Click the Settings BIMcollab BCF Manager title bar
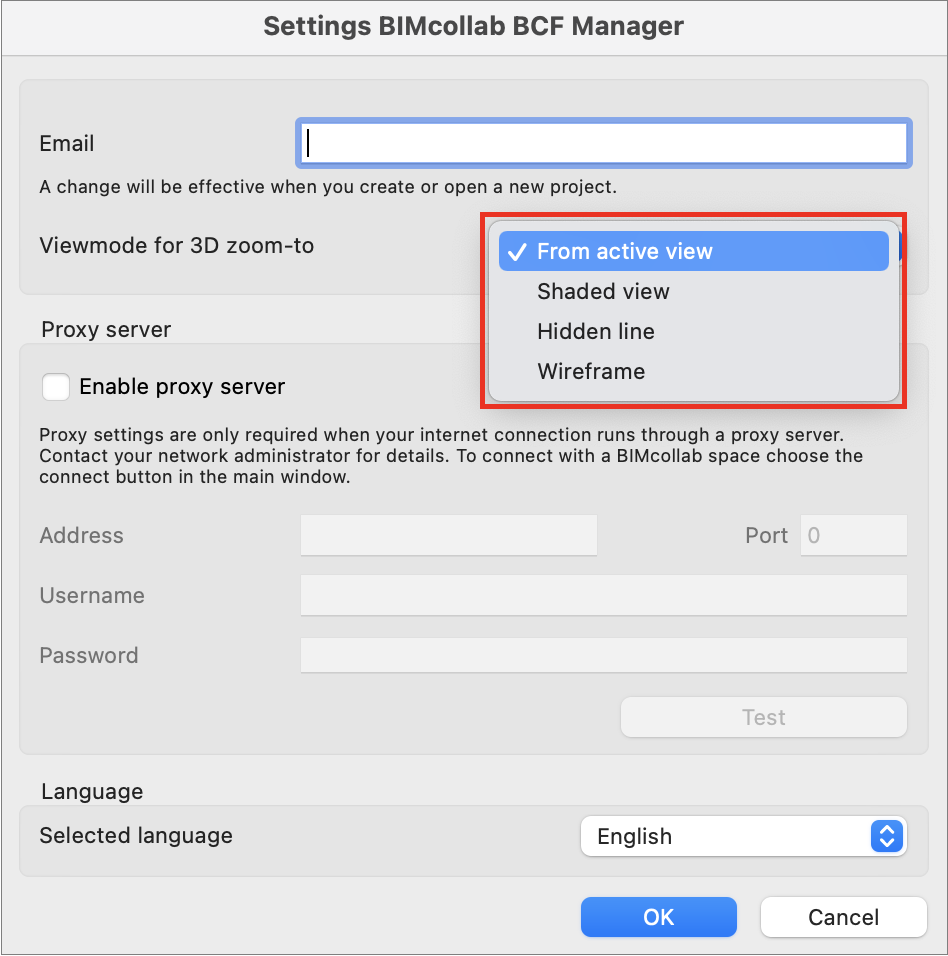Image resolution: width=948 pixels, height=956 pixels. pos(474,27)
